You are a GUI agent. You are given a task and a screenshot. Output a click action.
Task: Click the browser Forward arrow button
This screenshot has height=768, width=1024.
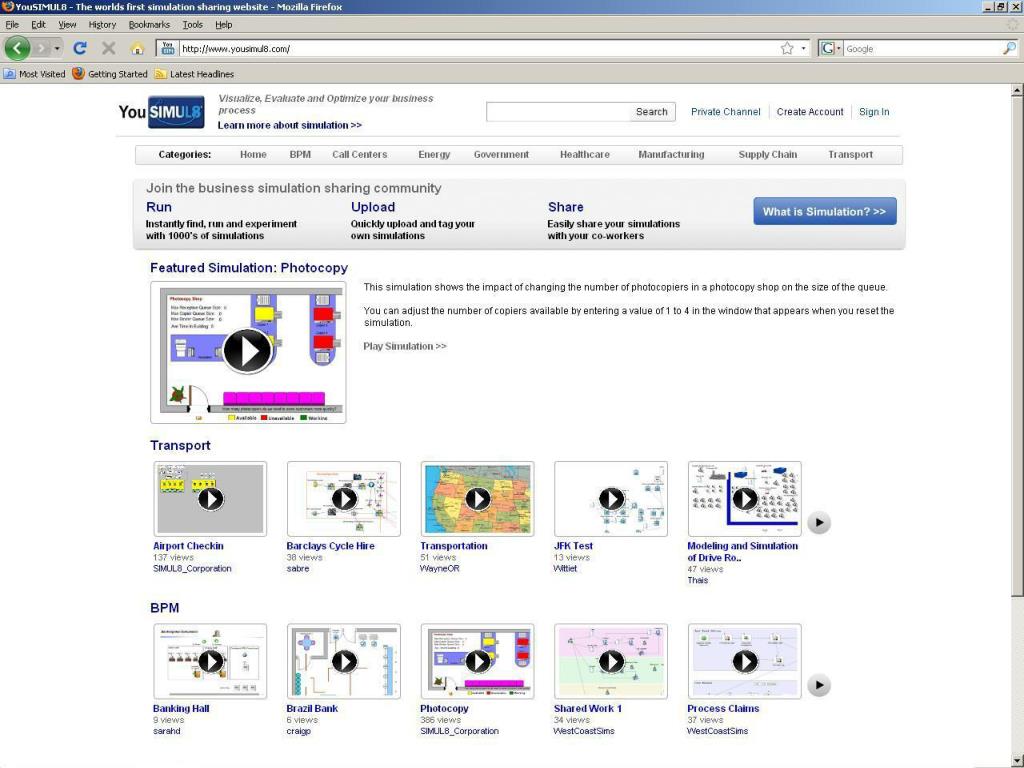click(x=42, y=48)
